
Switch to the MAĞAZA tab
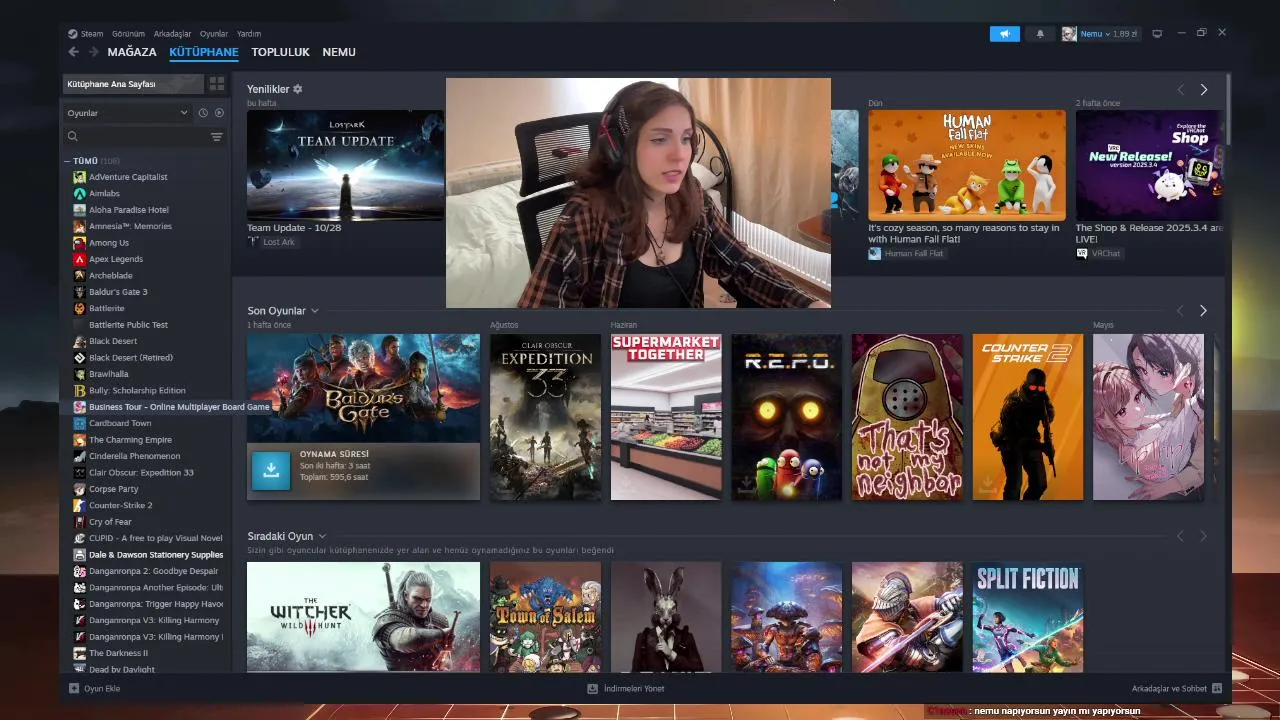coord(132,52)
